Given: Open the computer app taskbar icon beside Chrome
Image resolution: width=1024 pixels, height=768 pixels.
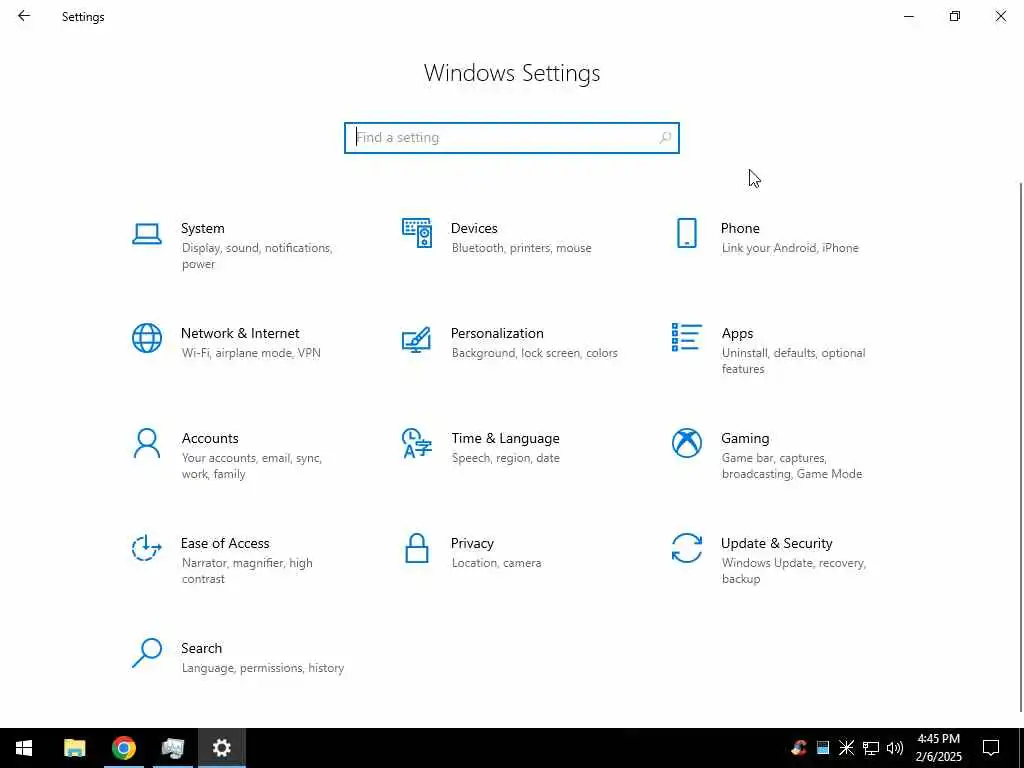Looking at the screenshot, I should (172, 748).
